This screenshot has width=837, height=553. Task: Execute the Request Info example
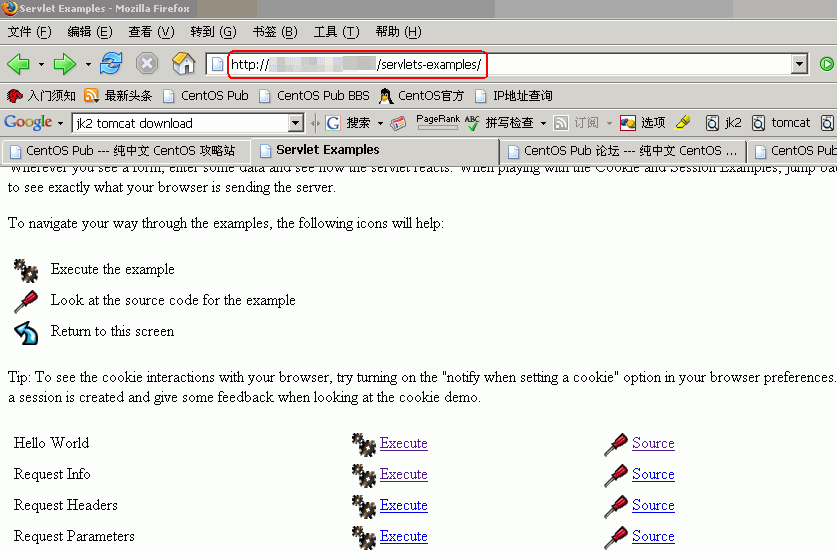click(404, 475)
